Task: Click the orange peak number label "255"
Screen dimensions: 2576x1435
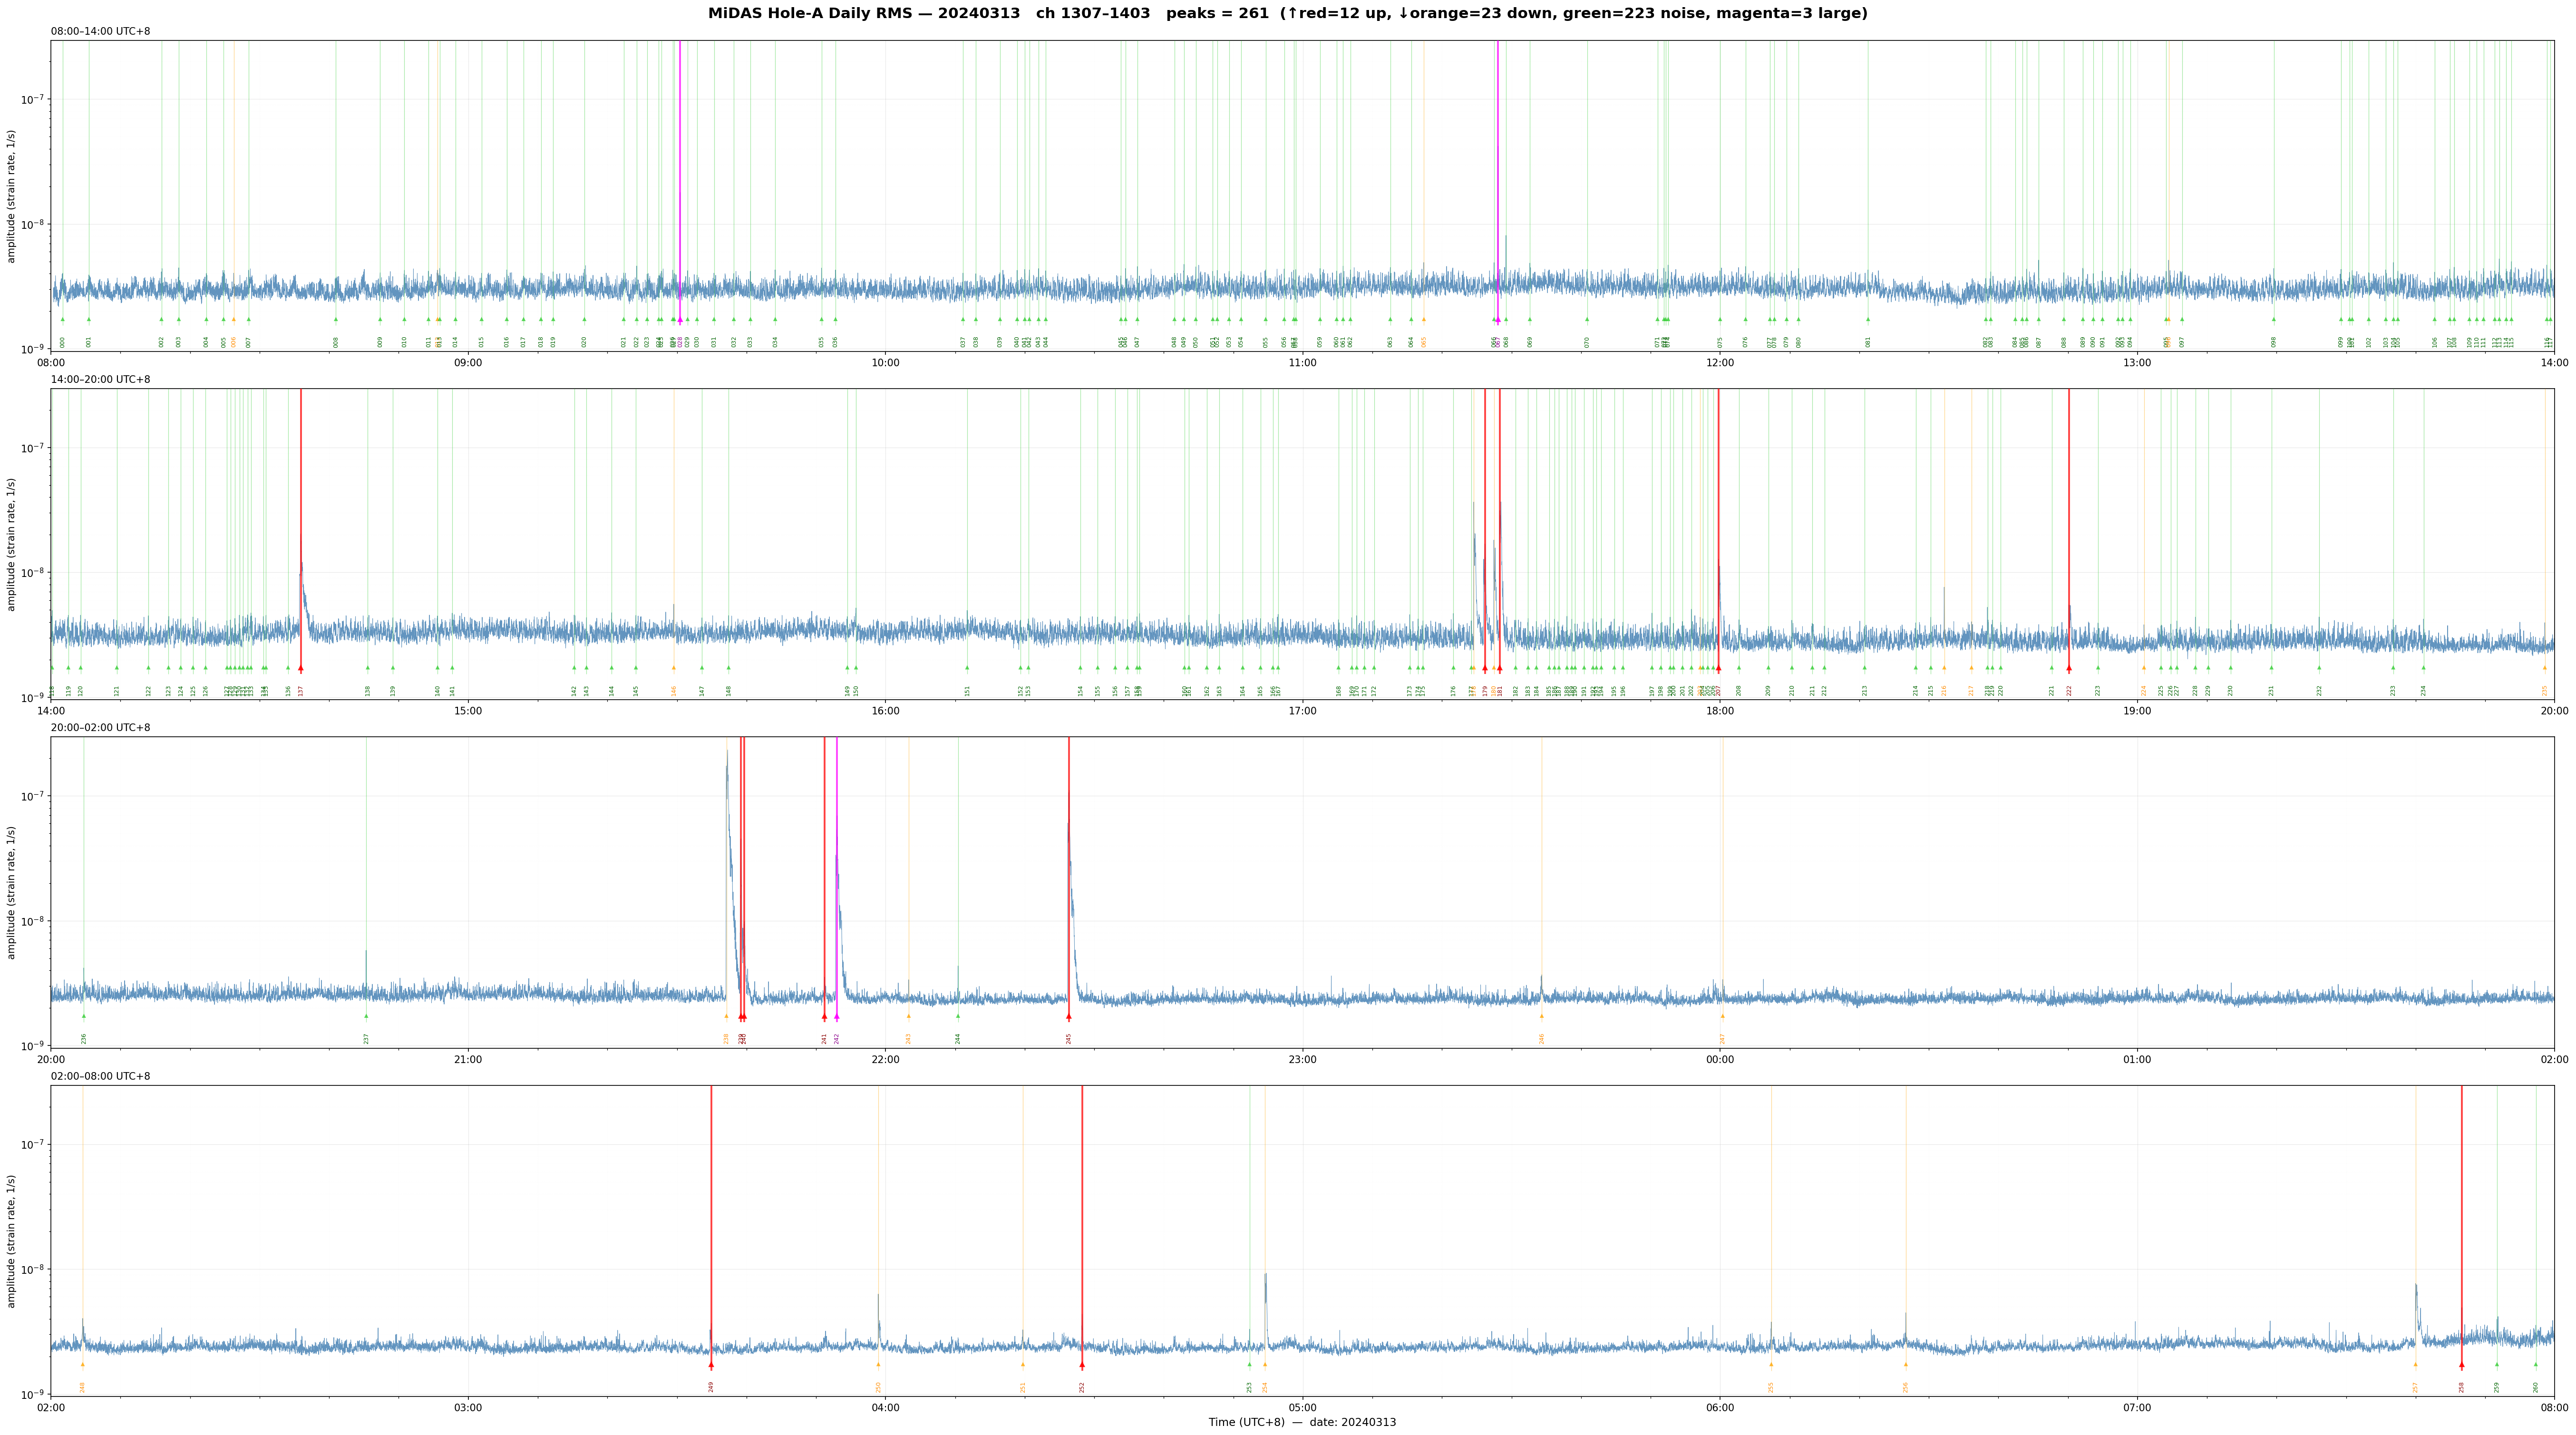Action: pos(1771,1387)
